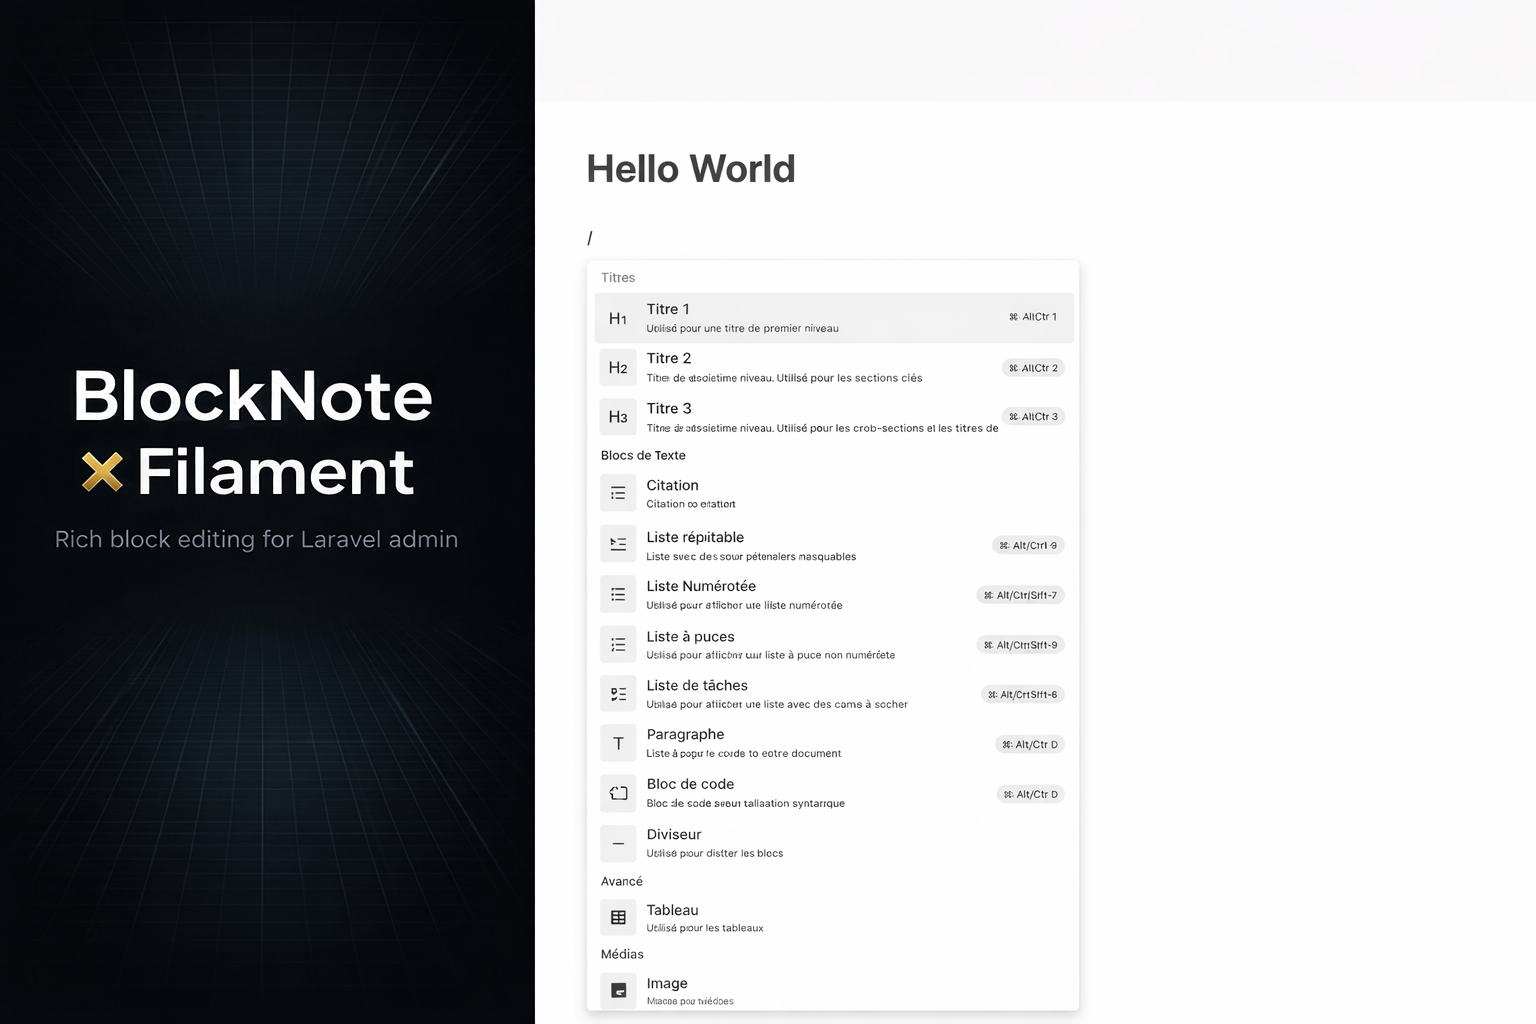Select the Paragraphe T icon
Viewport: 1536px width, 1024px height.
pyautogui.click(x=618, y=742)
